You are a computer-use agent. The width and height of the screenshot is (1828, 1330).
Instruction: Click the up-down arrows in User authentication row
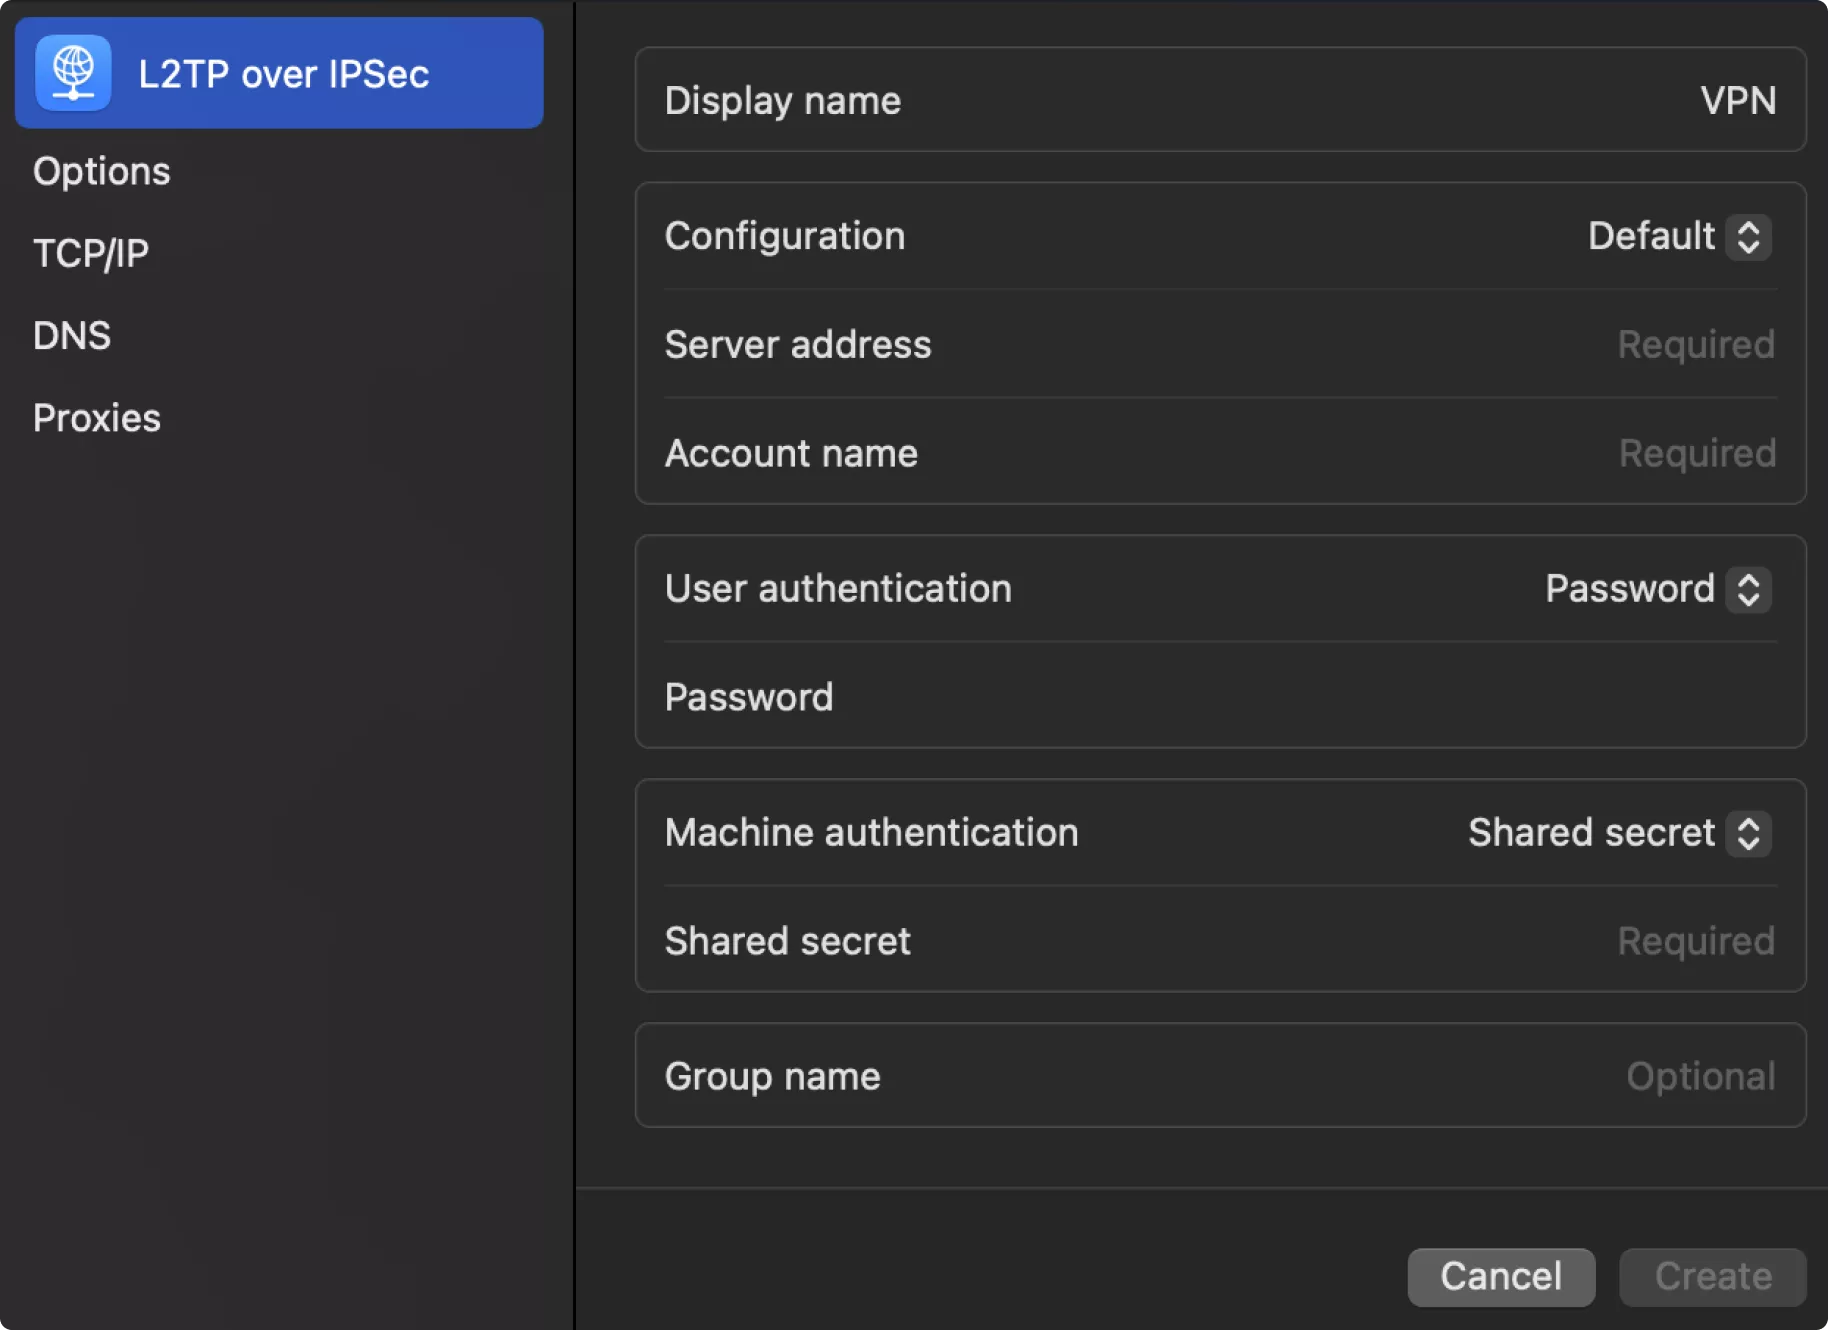pyautogui.click(x=1748, y=589)
